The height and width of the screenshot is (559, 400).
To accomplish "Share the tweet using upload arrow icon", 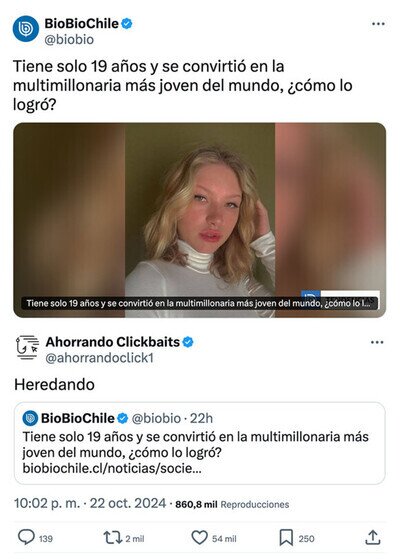I will pyautogui.click(x=373, y=537).
